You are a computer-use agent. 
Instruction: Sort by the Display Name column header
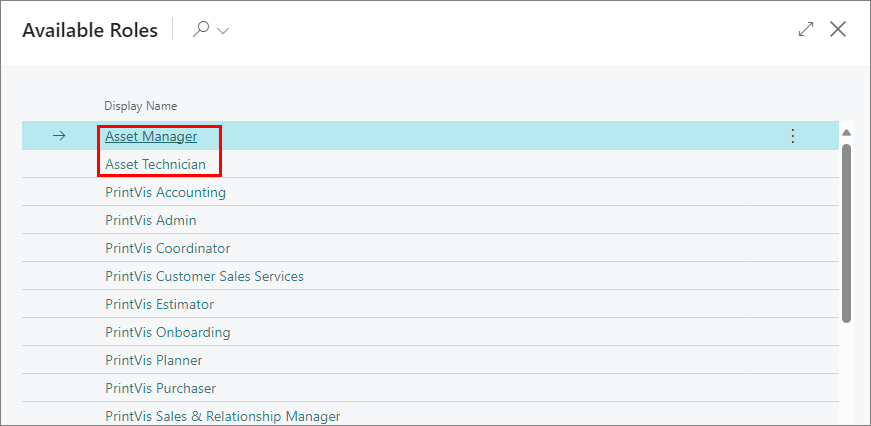coord(141,106)
